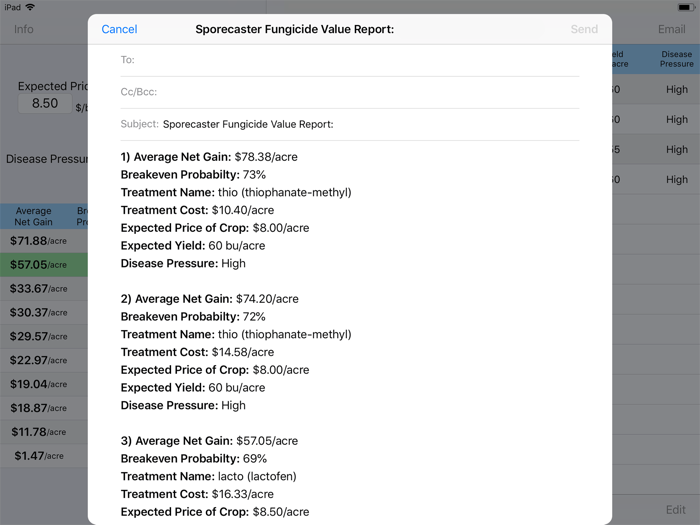
Task: Sort by the Average Net Gain column header
Action: click(x=34, y=216)
